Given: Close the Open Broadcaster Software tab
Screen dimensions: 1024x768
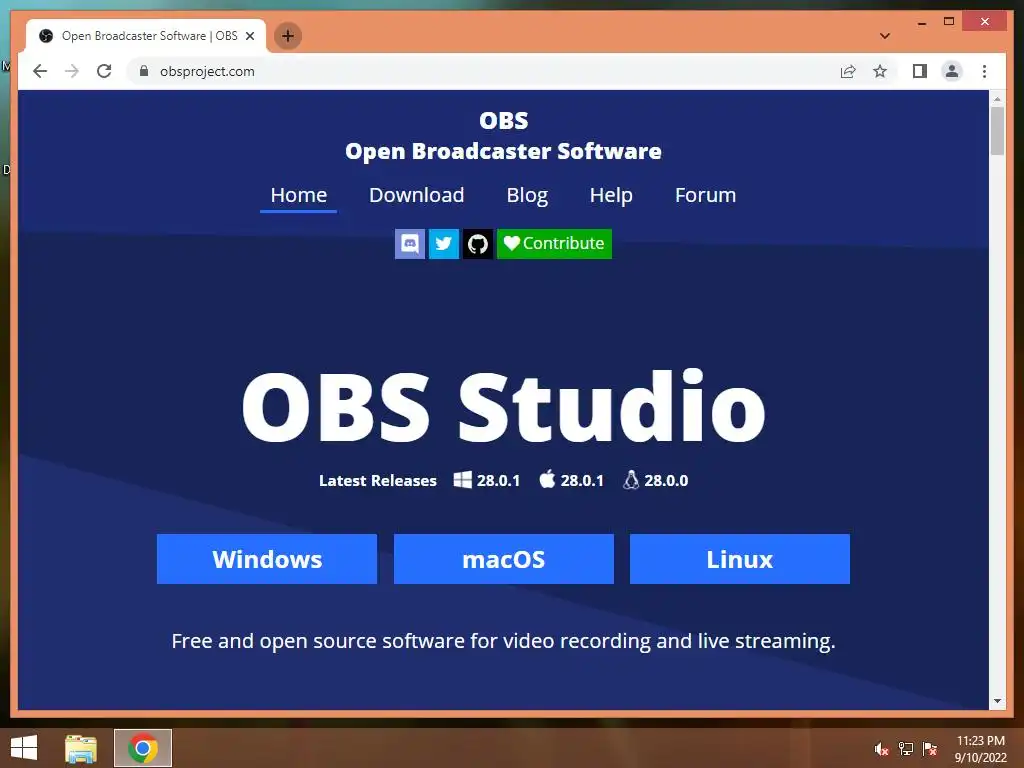Looking at the screenshot, I should (249, 36).
